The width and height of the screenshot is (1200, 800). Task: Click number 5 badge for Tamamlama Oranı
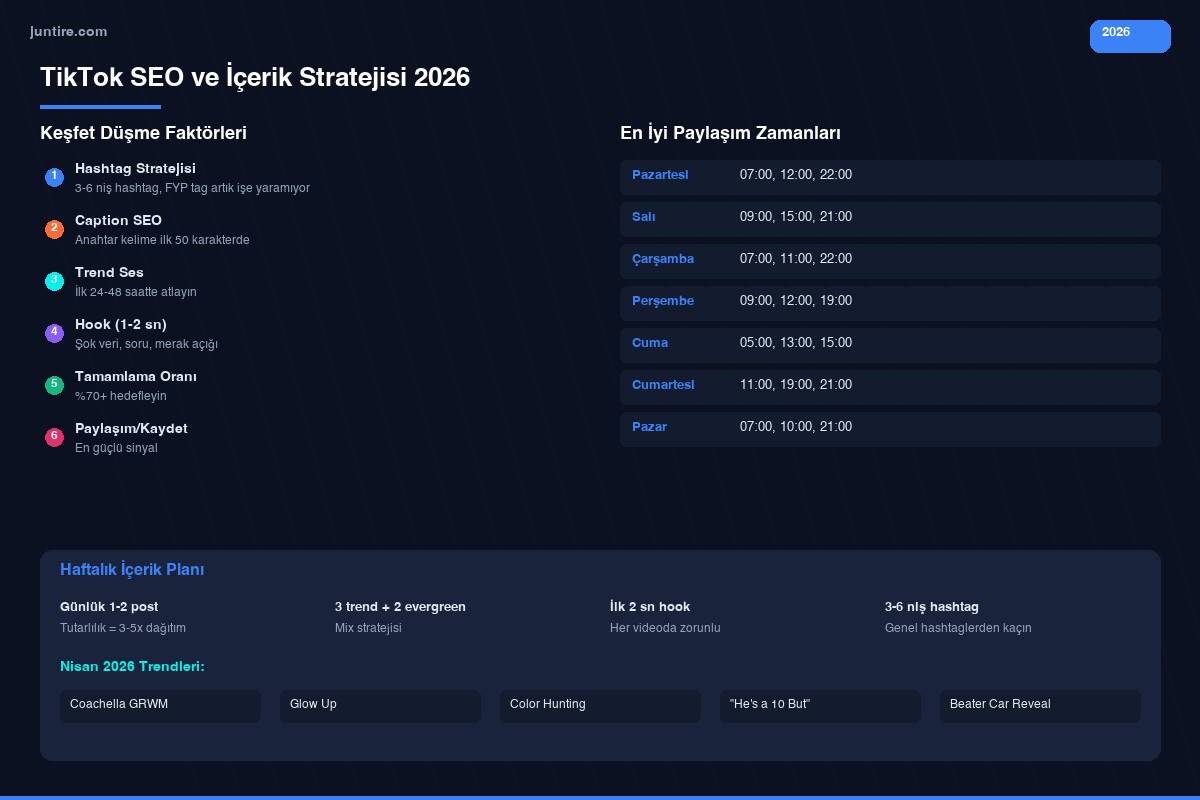click(x=54, y=385)
